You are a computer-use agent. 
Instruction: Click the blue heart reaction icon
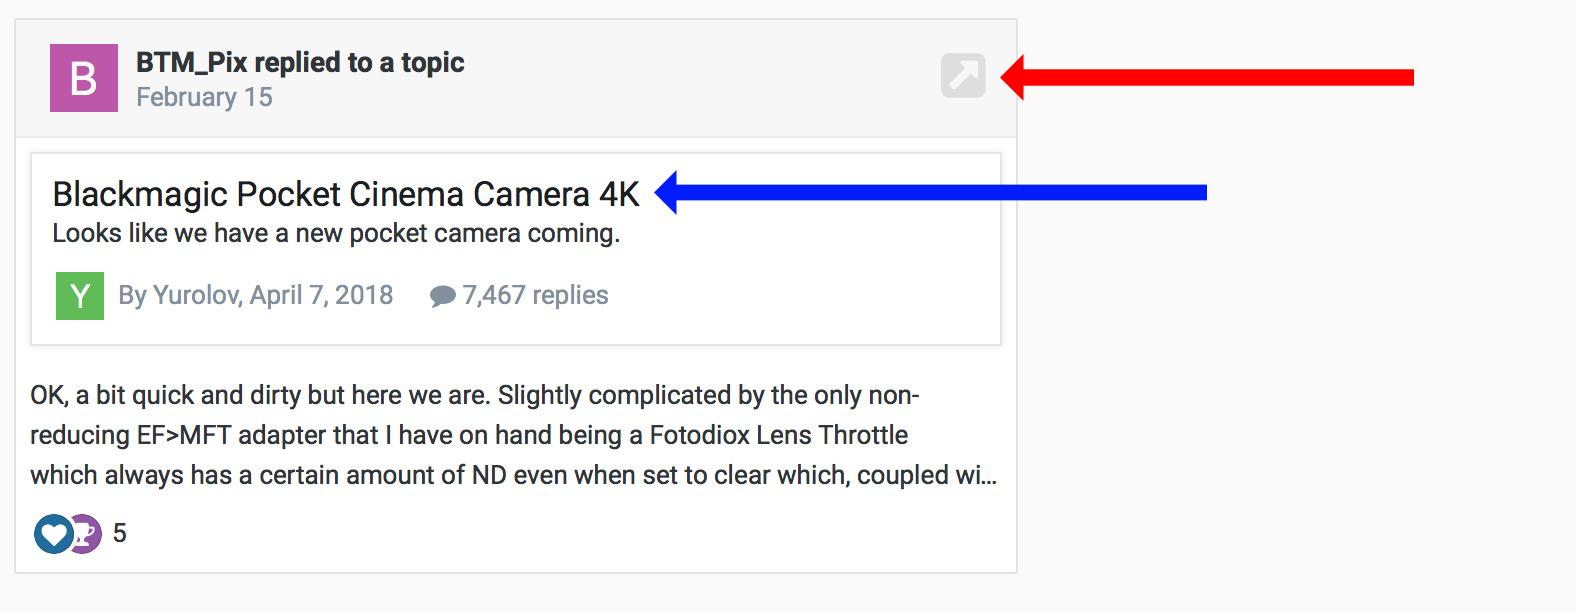coord(53,534)
